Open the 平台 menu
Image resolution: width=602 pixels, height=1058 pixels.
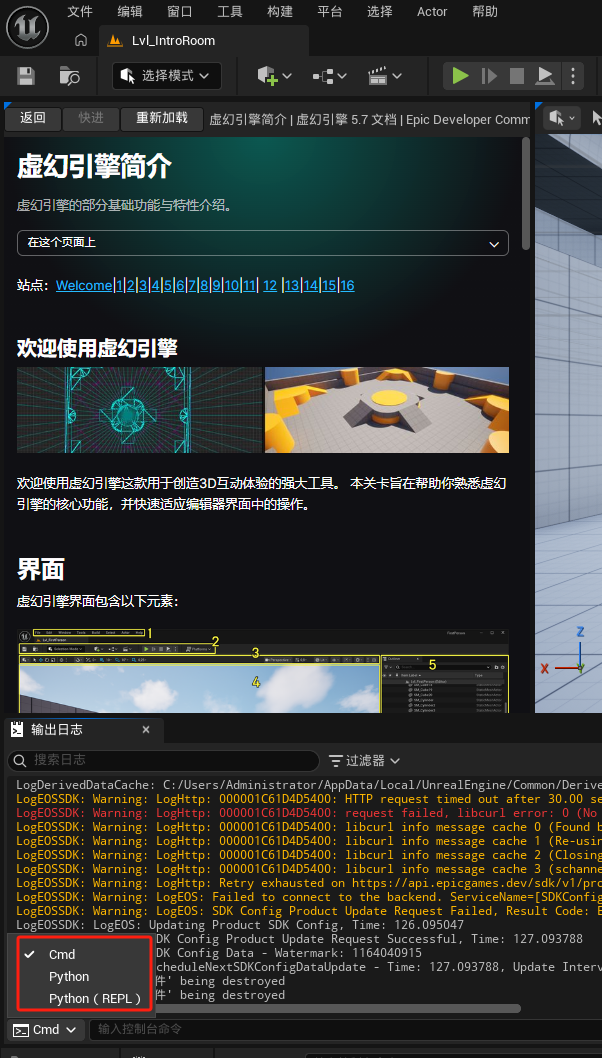click(x=329, y=11)
